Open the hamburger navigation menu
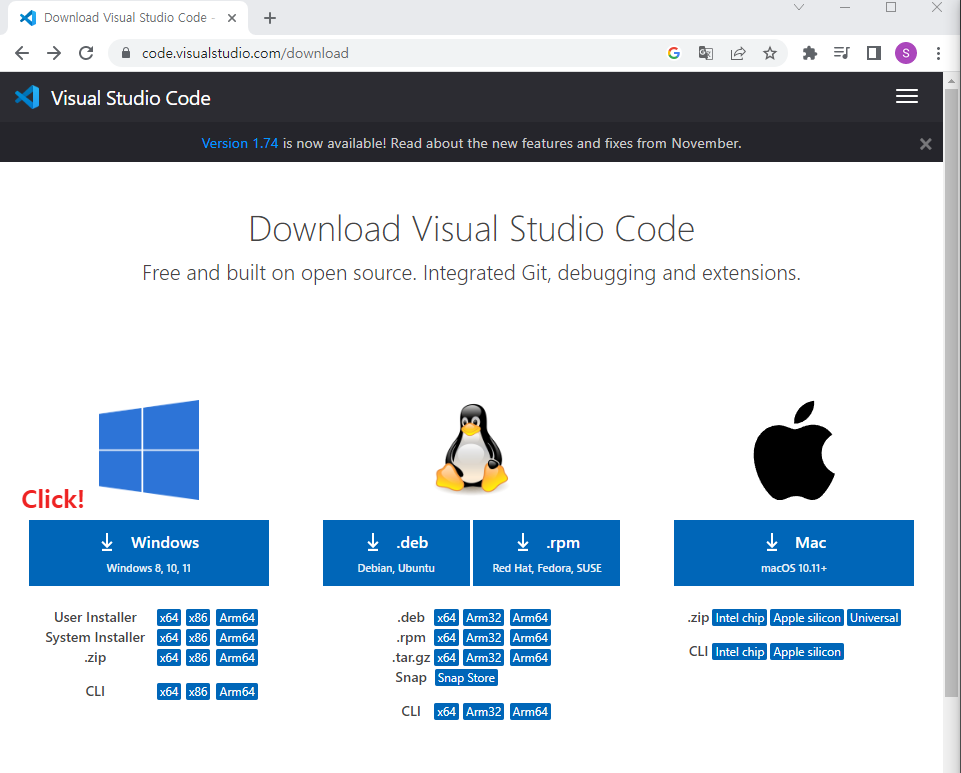This screenshot has width=961, height=773. (x=906, y=96)
